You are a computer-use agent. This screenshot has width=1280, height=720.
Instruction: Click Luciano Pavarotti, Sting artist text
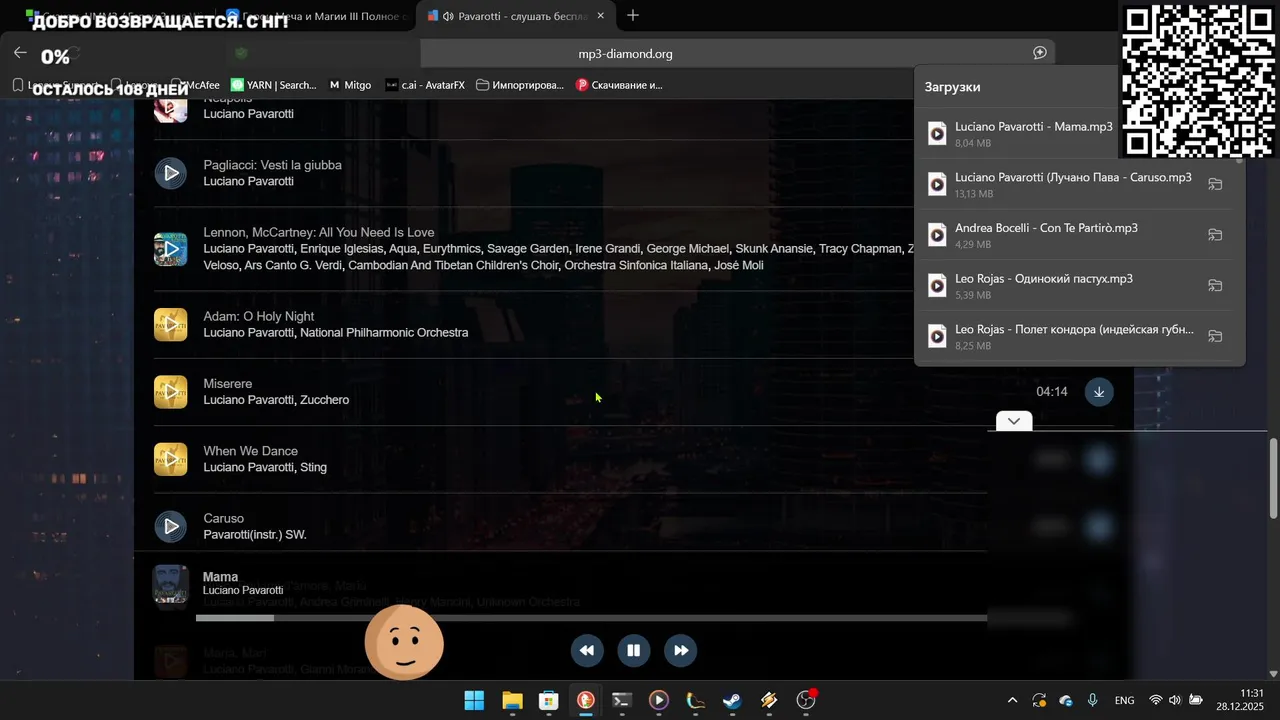pos(265,467)
